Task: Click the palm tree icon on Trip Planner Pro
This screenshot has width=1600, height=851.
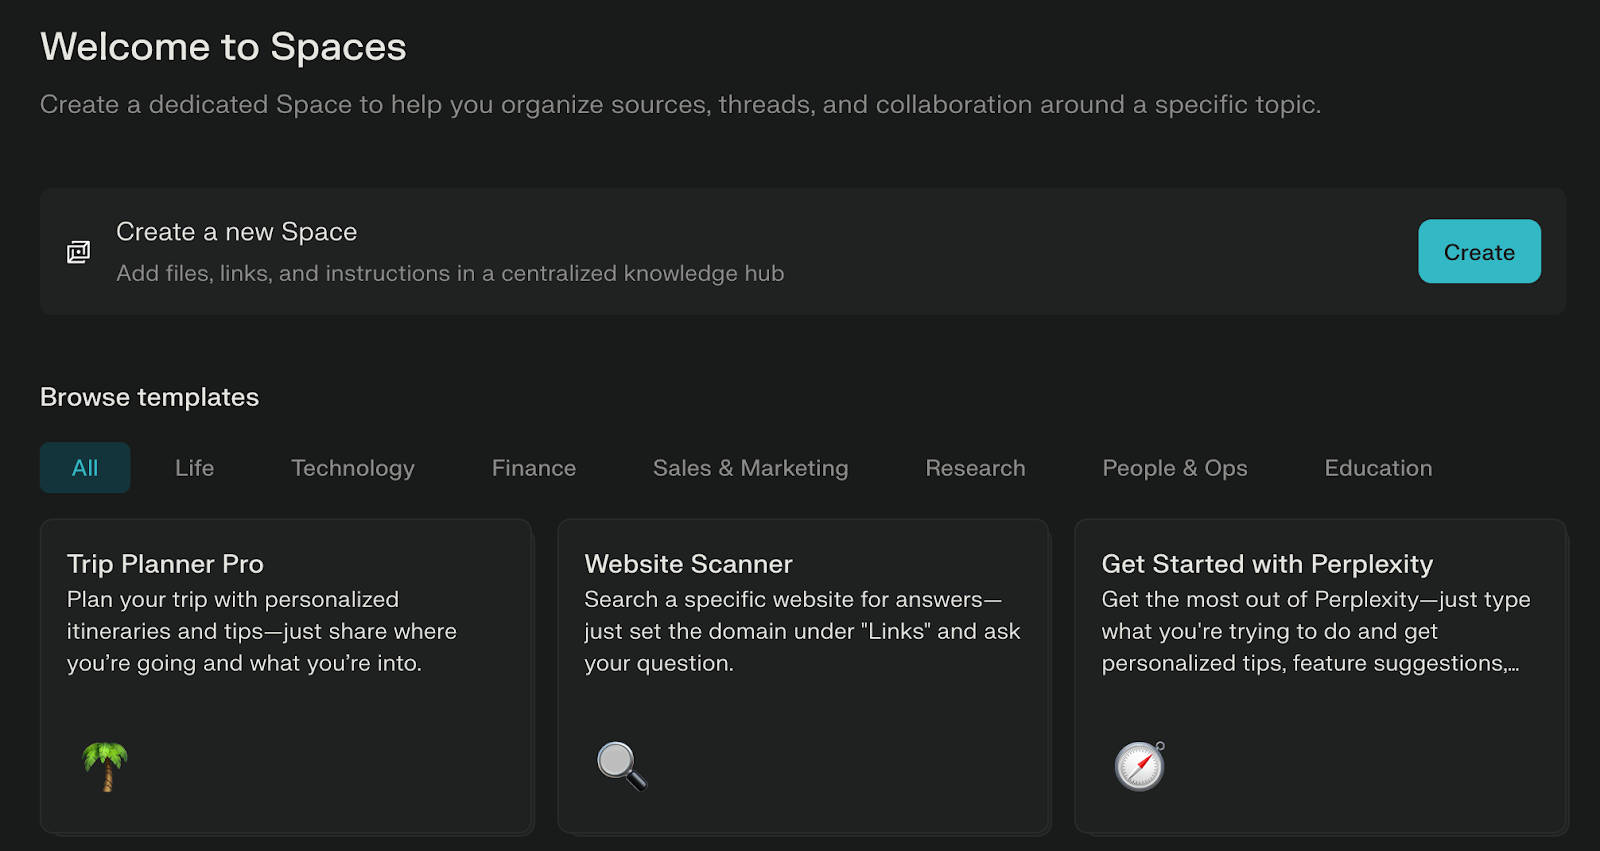Action: pyautogui.click(x=105, y=766)
